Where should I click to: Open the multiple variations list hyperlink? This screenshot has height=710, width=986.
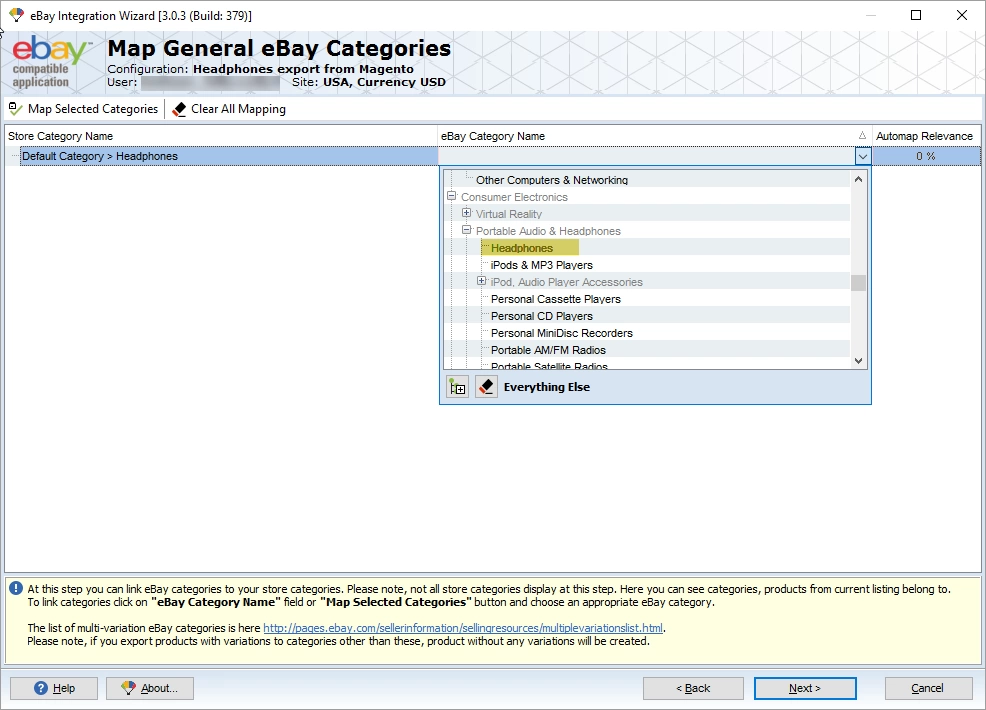pyautogui.click(x=463, y=628)
